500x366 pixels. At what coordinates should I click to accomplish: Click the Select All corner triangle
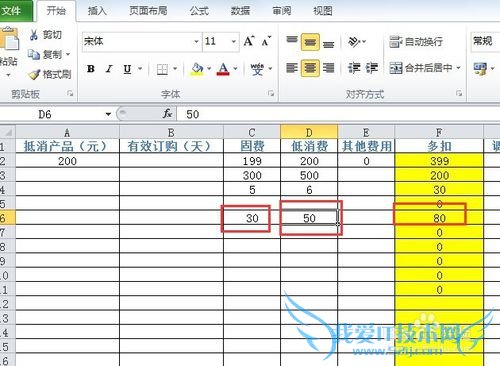[x=7, y=133]
